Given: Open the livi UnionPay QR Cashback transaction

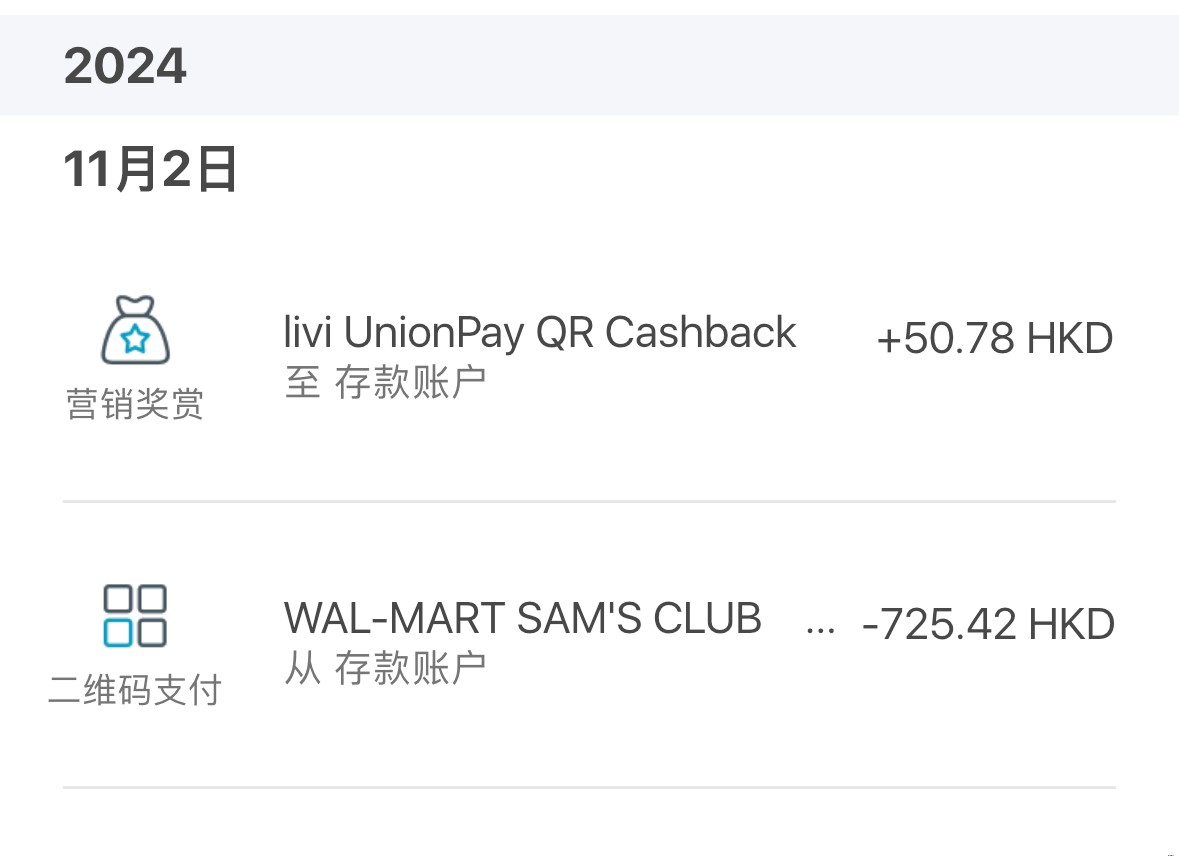Looking at the screenshot, I should (x=540, y=333).
